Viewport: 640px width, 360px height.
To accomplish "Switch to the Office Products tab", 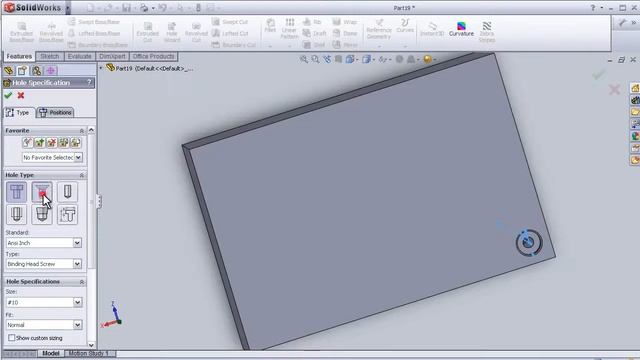I will pyautogui.click(x=153, y=56).
